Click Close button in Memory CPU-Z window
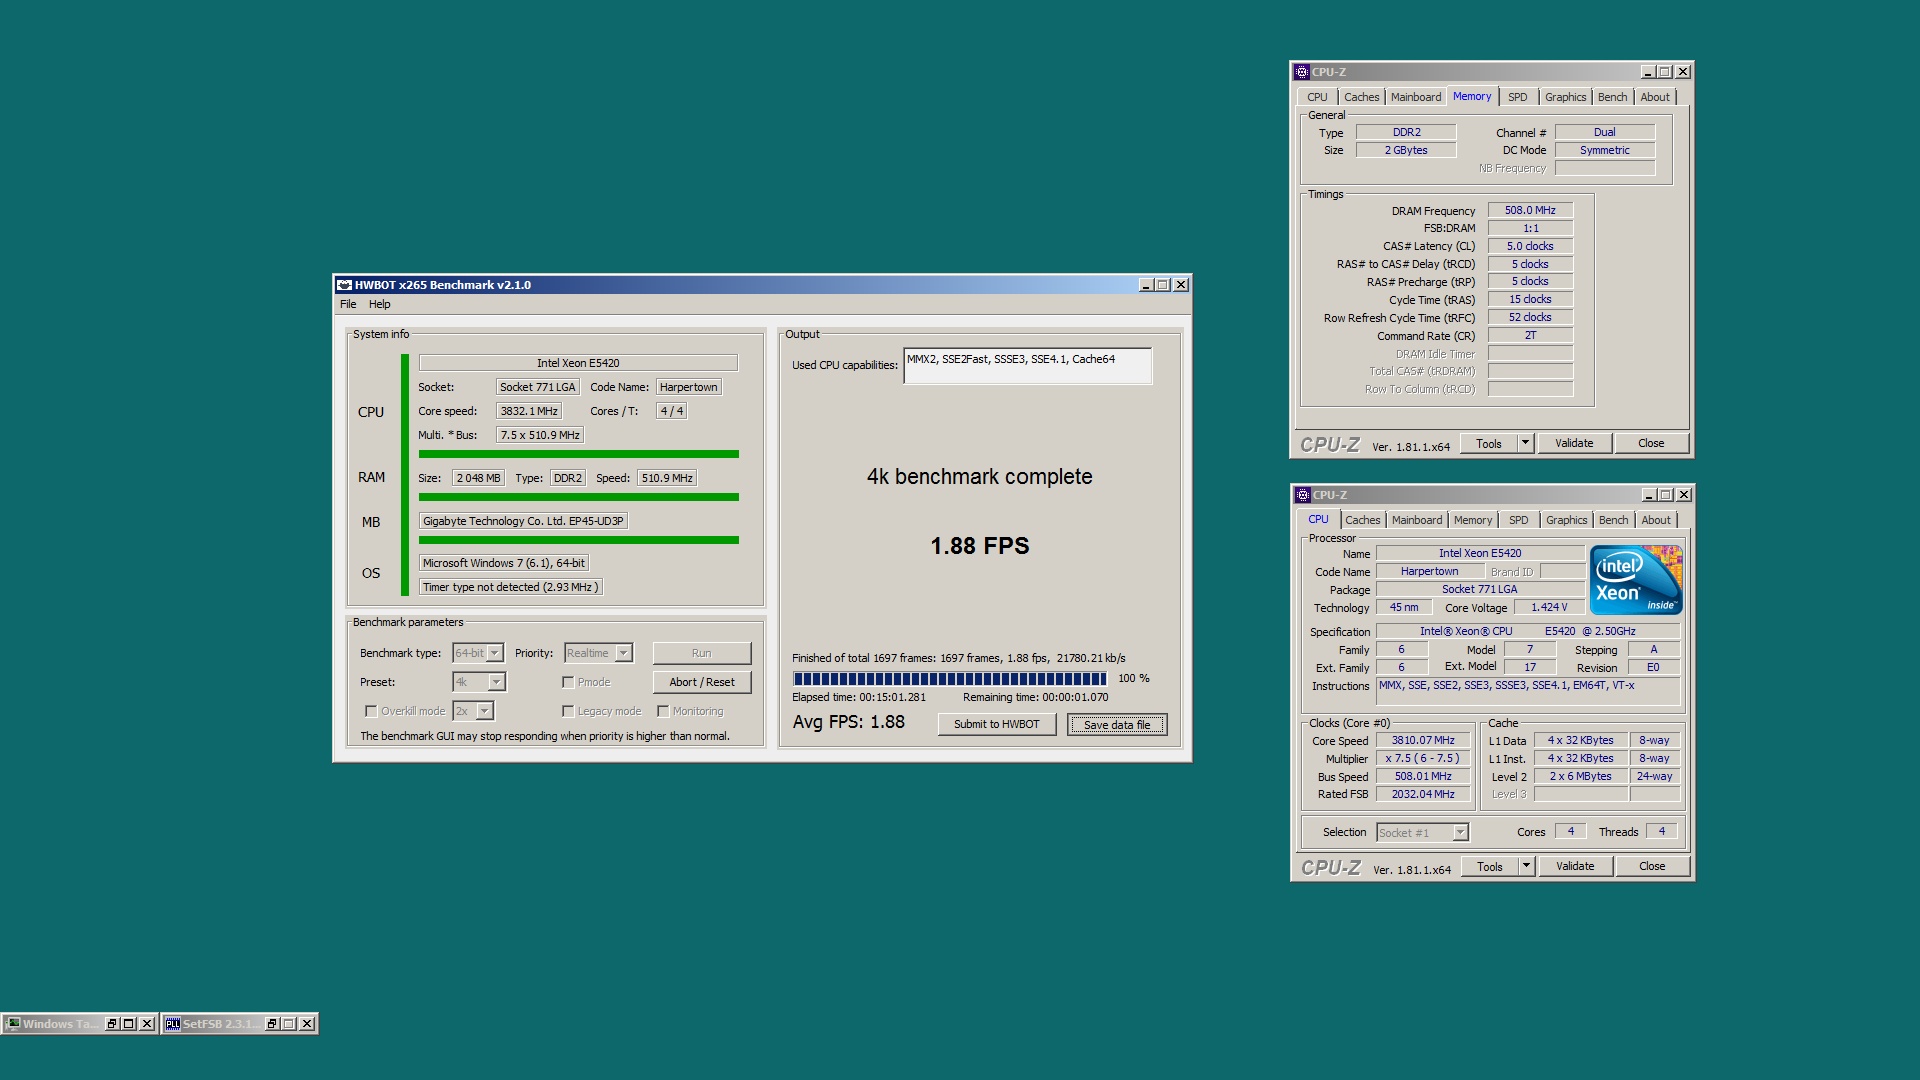 click(1651, 443)
